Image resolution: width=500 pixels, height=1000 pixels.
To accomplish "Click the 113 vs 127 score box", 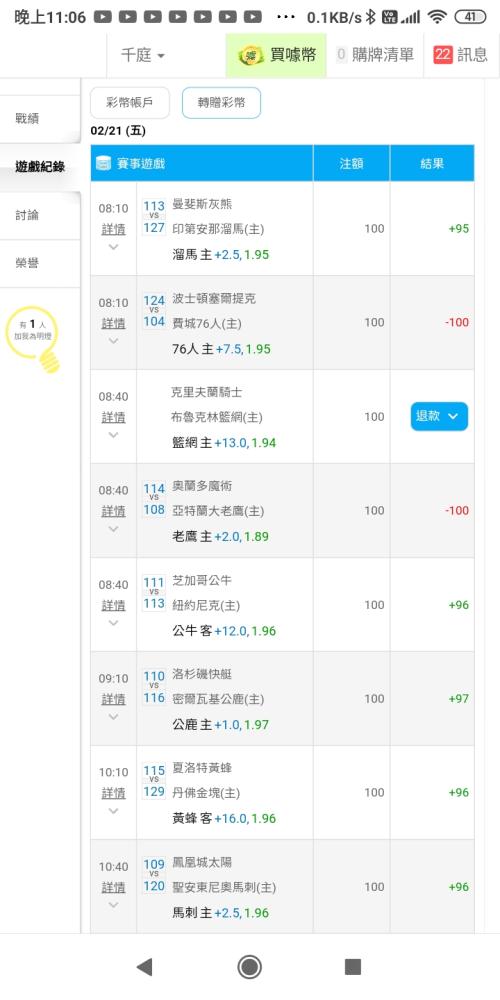I will 154,217.
